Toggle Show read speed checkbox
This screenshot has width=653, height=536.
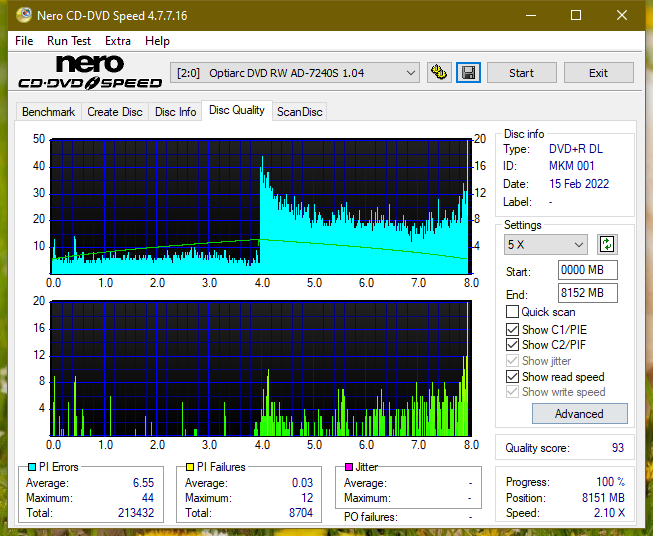pyautogui.click(x=512, y=376)
